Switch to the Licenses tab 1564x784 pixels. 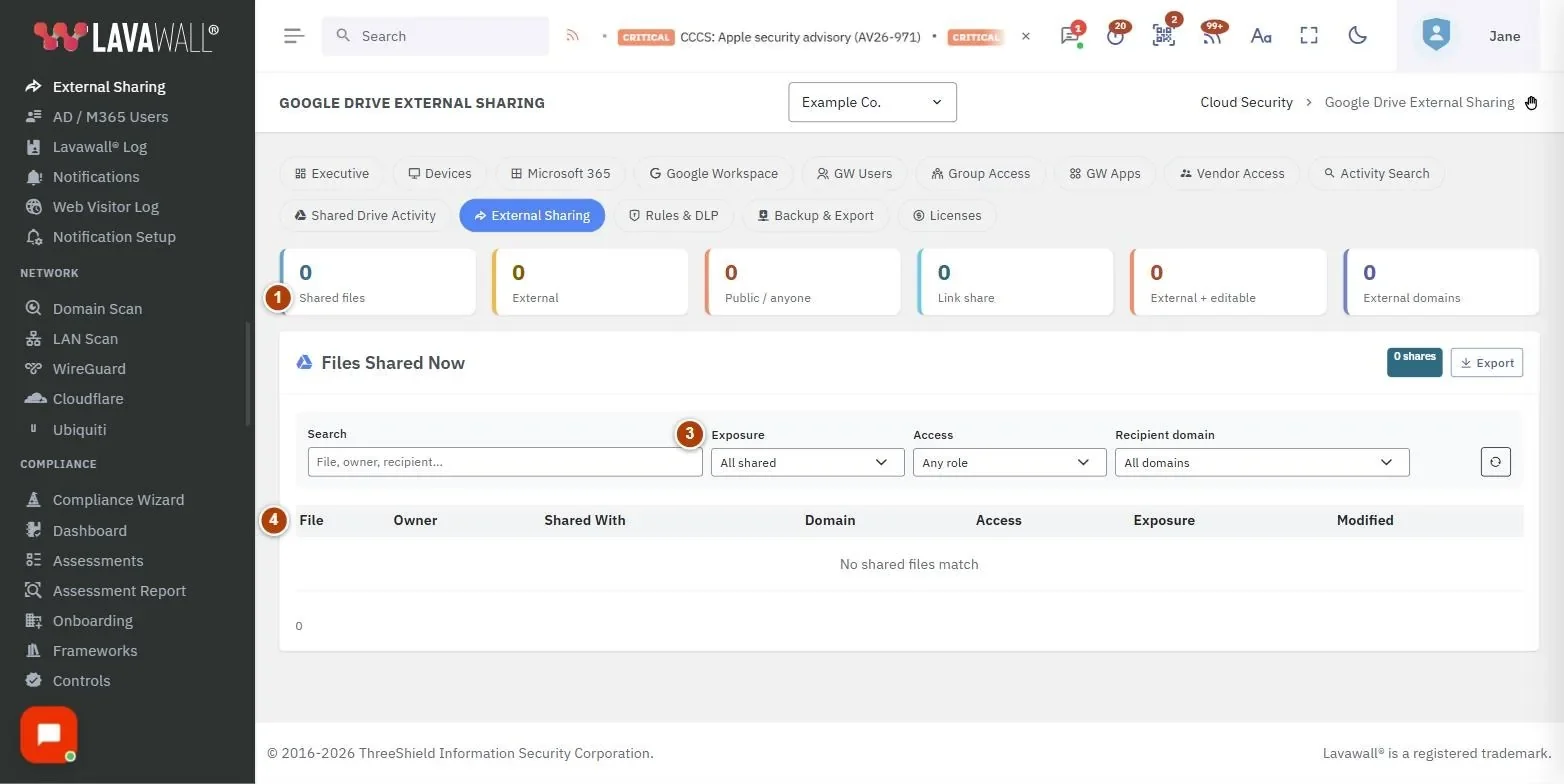point(947,215)
